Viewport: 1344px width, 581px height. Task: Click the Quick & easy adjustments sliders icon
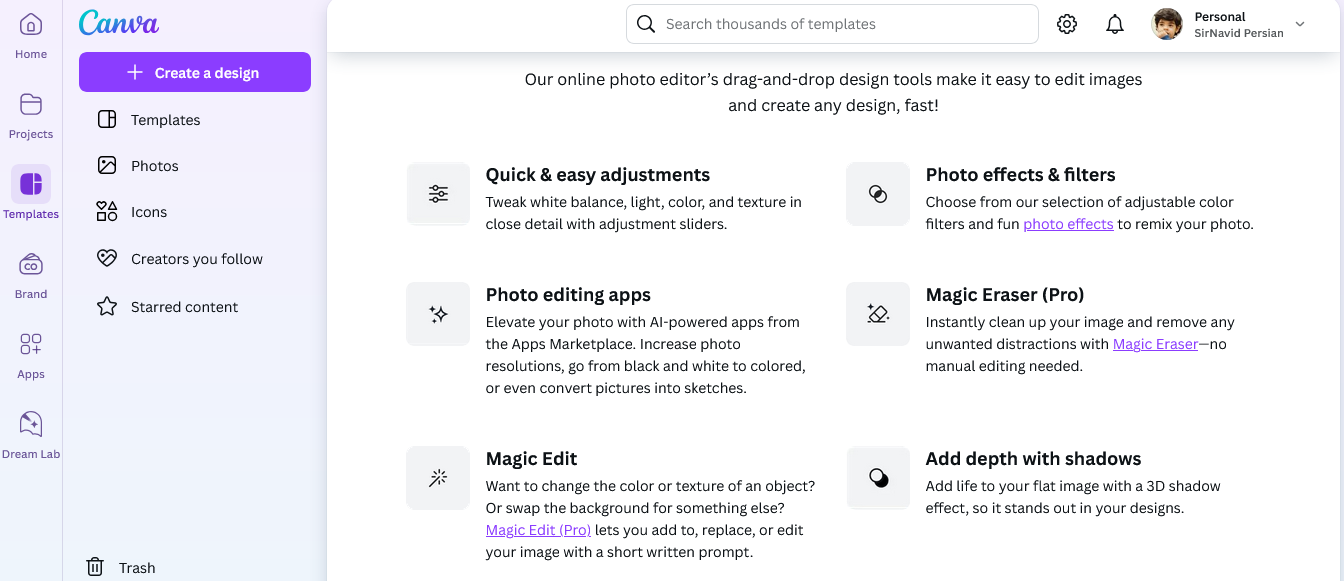point(438,194)
